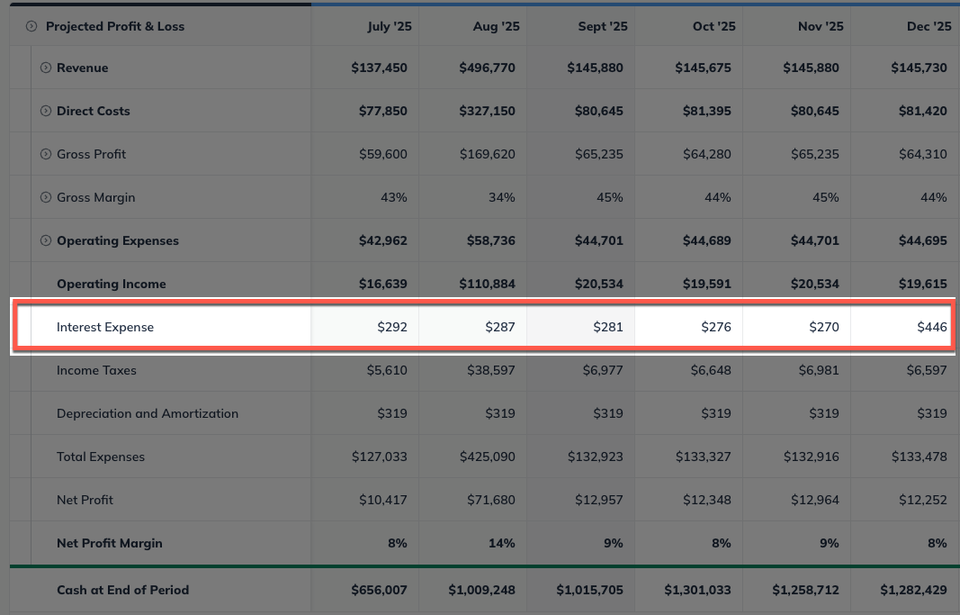Click Cash at End value $1,301,033
The height and width of the screenshot is (615, 960).
697,590
